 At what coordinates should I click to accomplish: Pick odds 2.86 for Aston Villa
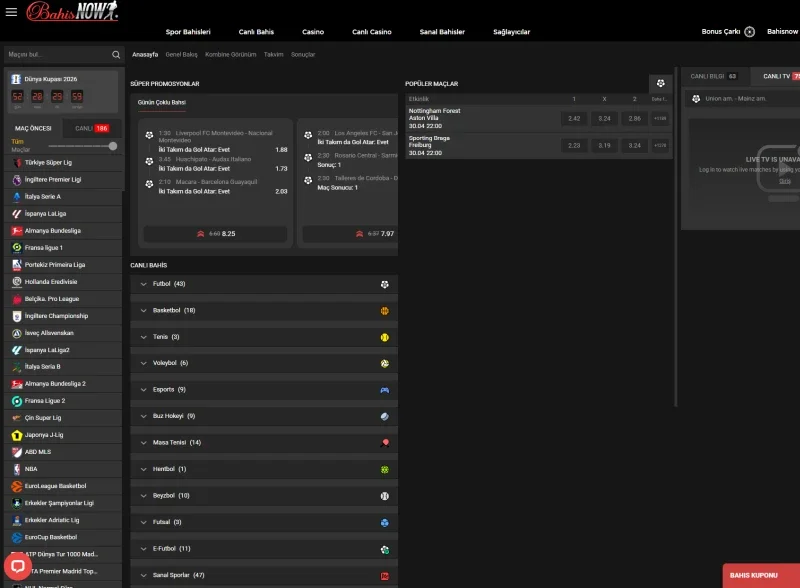(x=634, y=118)
